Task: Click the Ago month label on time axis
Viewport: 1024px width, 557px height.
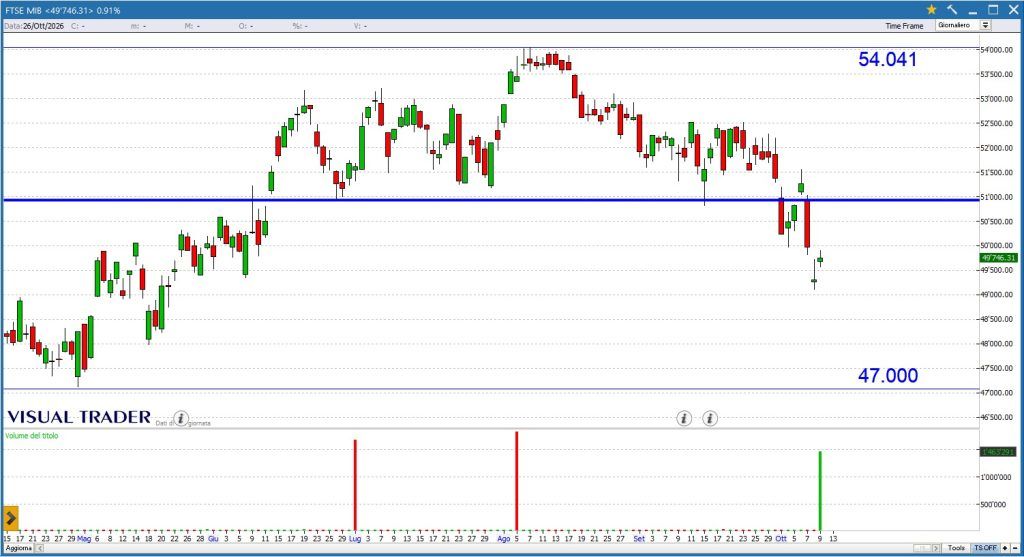Action: [x=504, y=539]
